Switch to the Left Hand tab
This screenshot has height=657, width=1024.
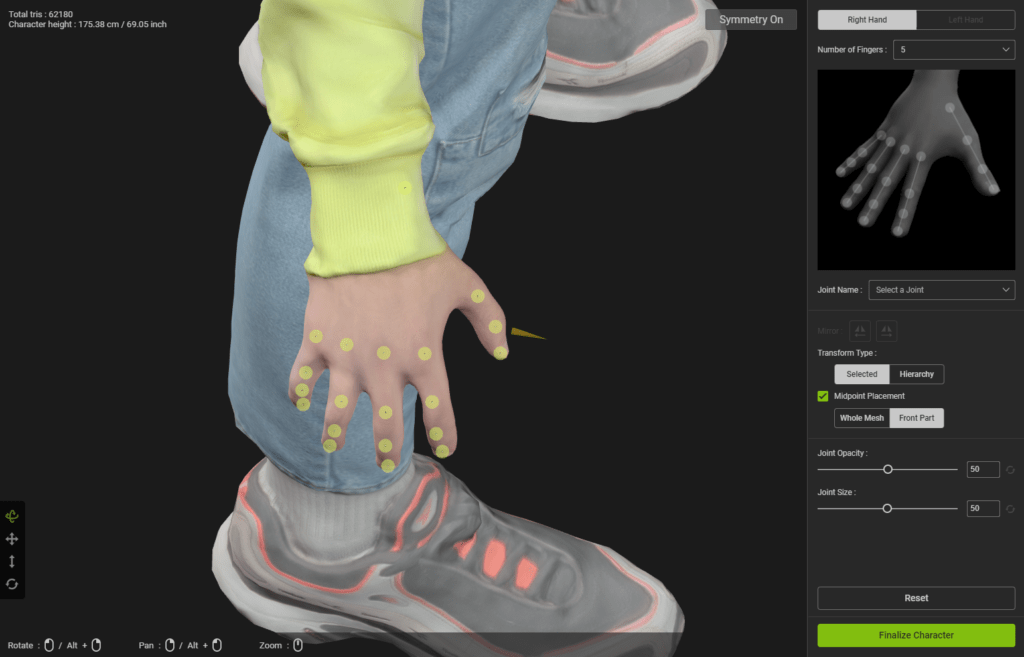click(965, 20)
